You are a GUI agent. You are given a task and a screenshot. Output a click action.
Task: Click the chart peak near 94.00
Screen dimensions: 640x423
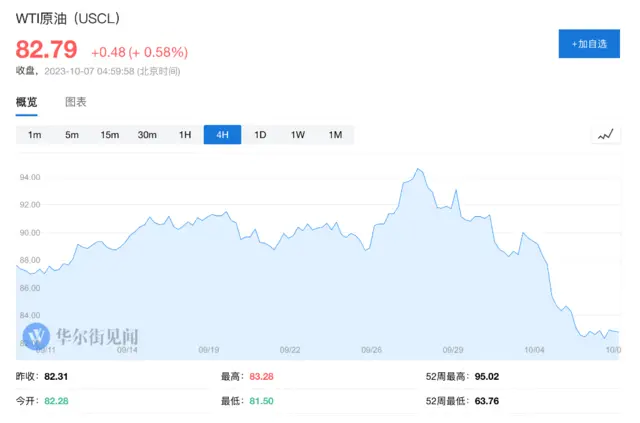tap(418, 170)
